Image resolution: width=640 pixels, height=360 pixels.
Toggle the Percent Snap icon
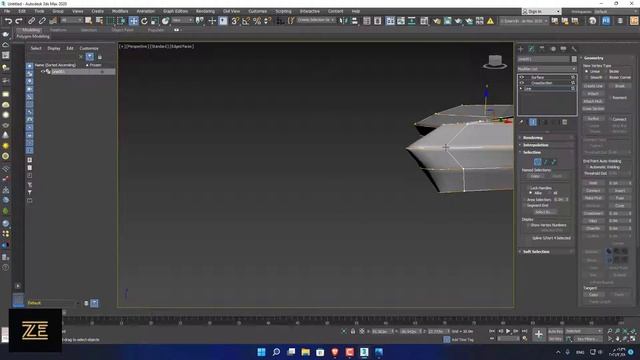click(257, 21)
